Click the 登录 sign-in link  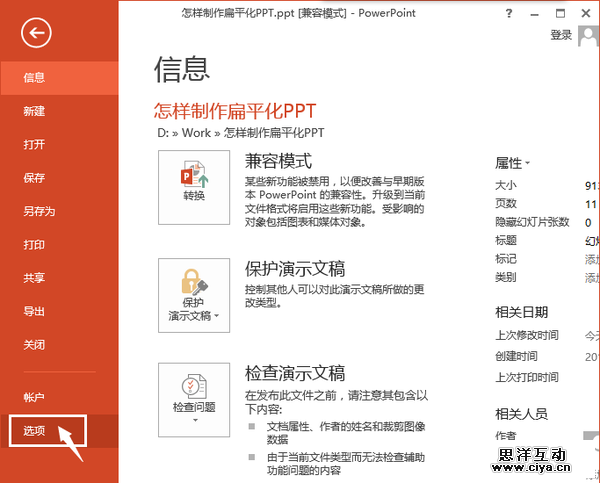pos(562,35)
